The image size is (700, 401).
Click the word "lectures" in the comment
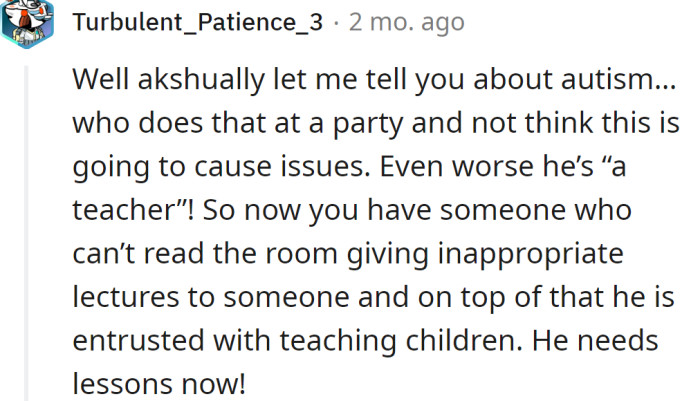[127, 297]
